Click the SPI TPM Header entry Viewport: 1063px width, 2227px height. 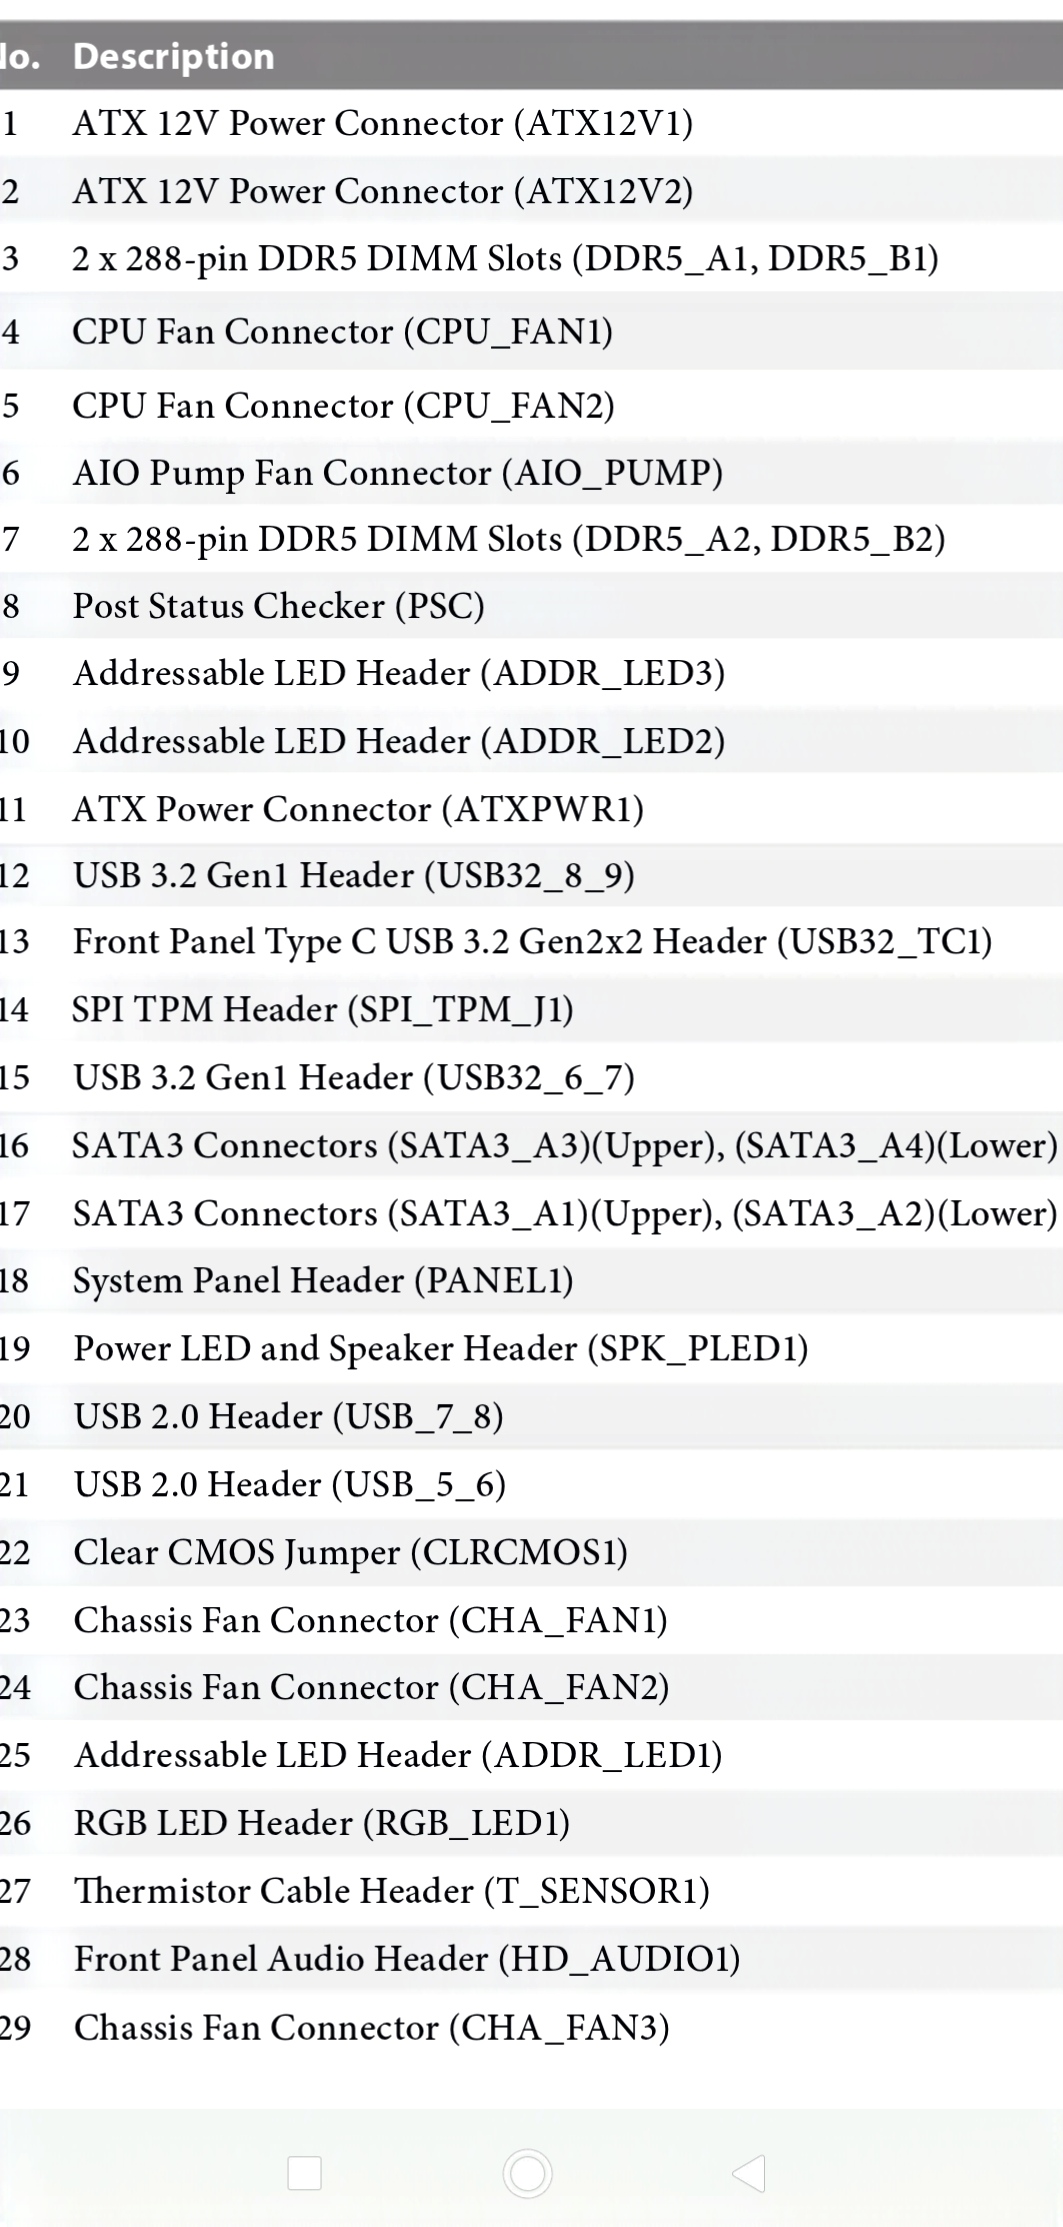point(322,1009)
